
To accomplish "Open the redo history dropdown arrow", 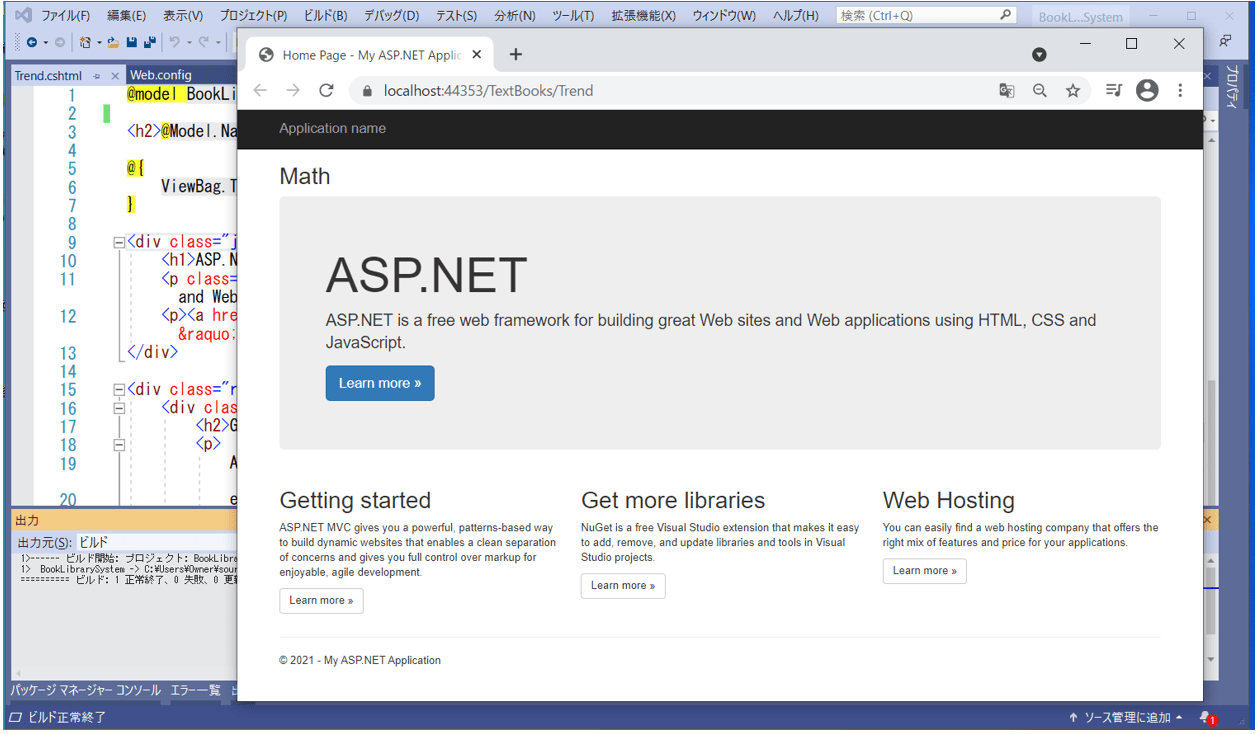I will [216, 42].
